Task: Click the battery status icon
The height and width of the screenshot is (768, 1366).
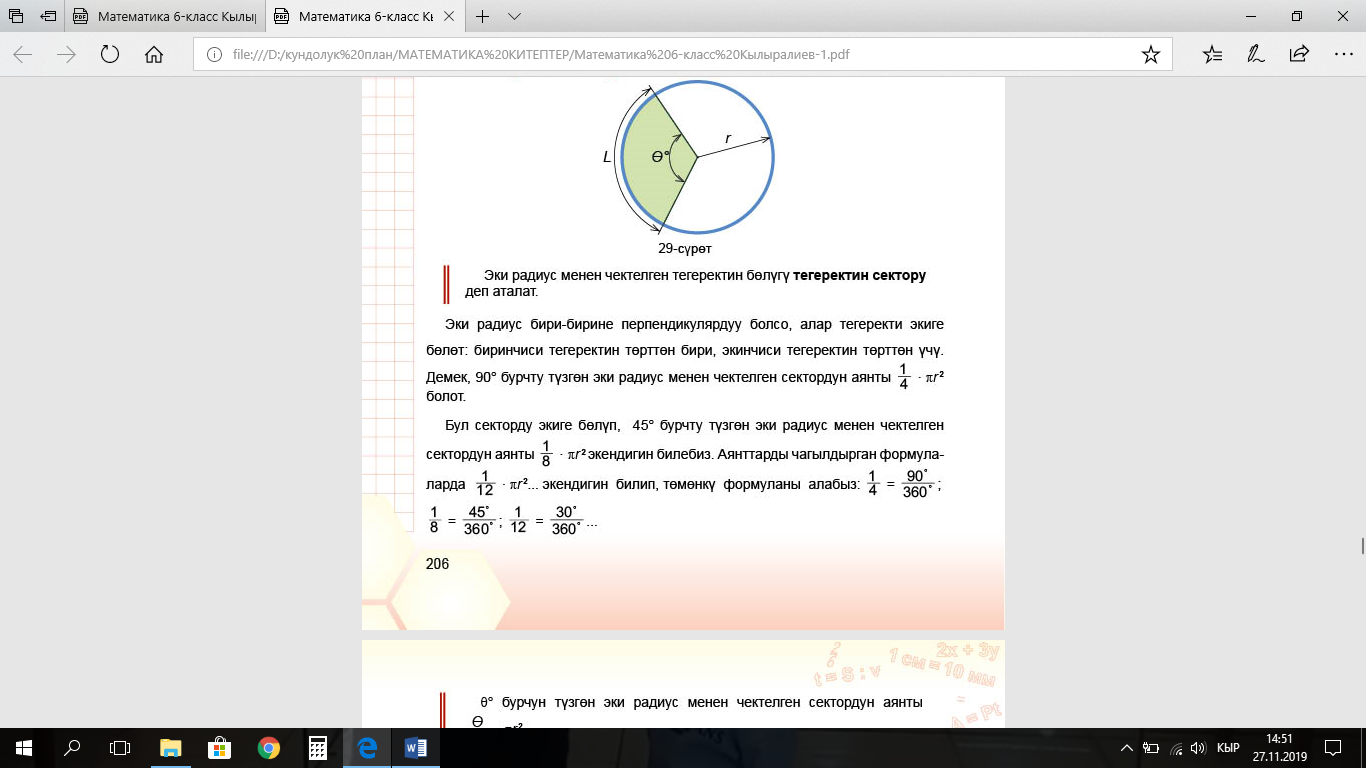Action: click(1151, 747)
